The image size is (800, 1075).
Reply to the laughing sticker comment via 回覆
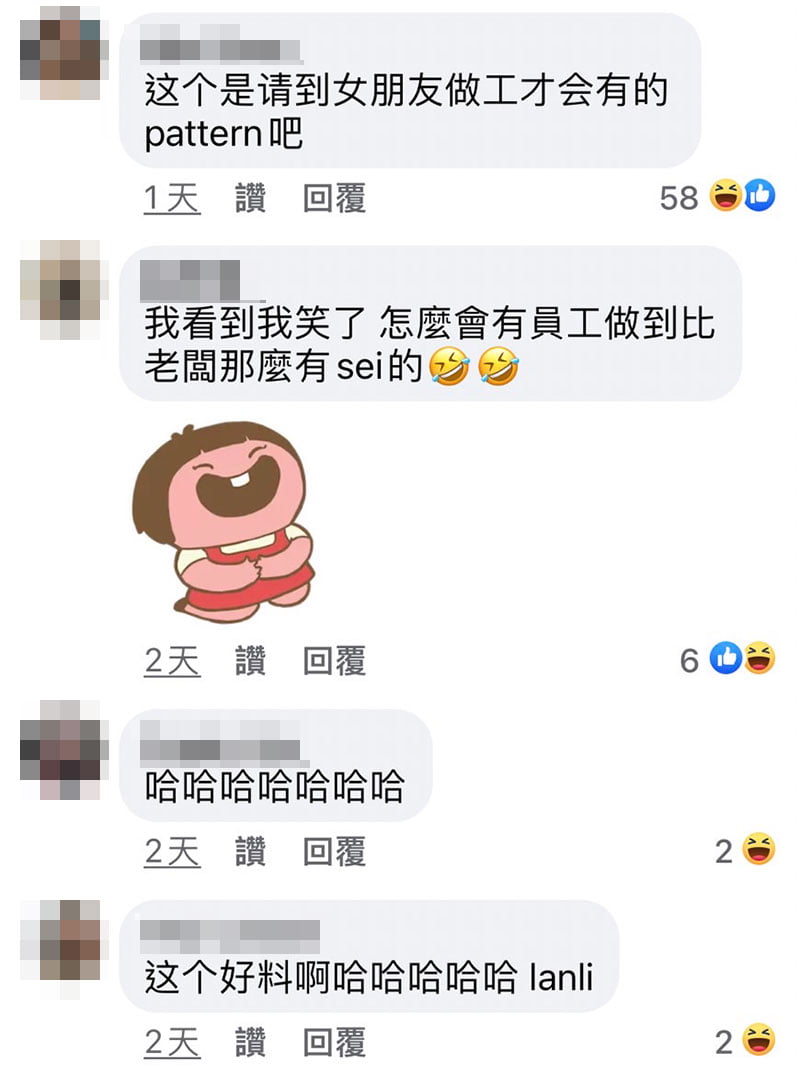(334, 661)
